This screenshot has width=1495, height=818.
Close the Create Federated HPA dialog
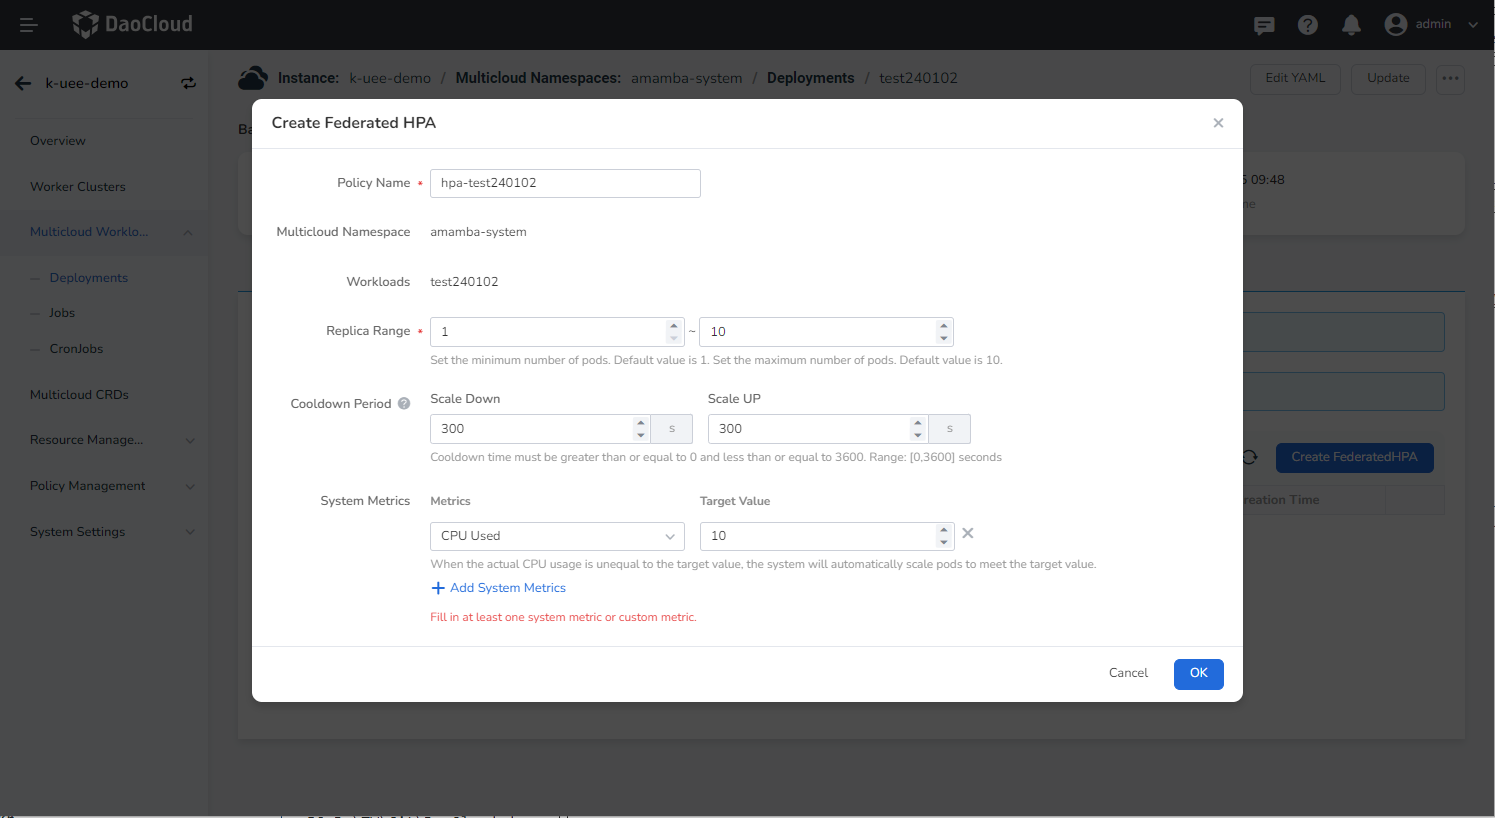tap(1218, 123)
